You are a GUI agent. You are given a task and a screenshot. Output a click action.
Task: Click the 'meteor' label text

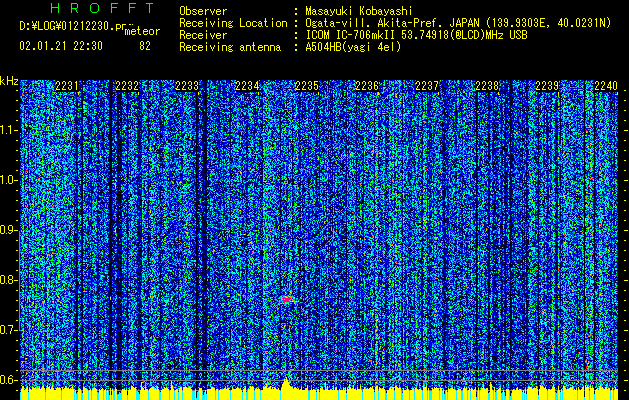[142, 31]
